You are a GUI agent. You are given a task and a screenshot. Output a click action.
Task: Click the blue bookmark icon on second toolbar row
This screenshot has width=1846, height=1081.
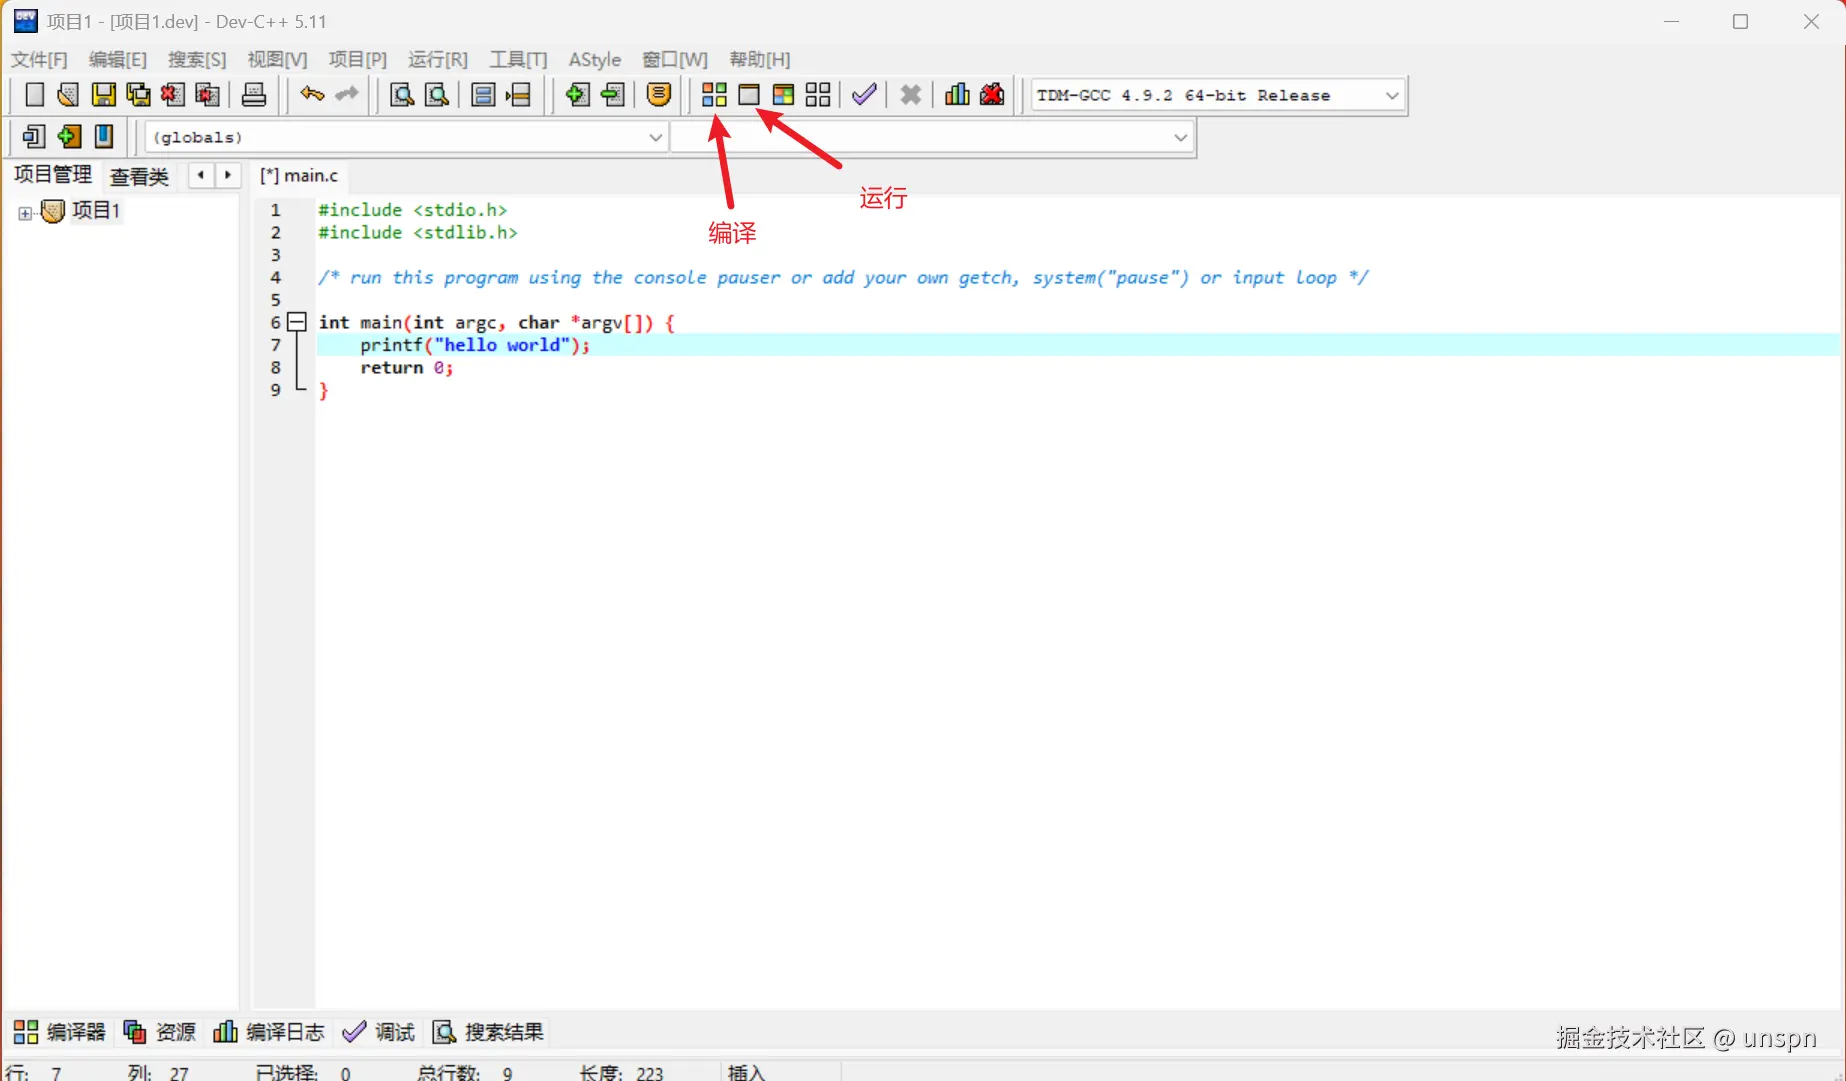103,137
